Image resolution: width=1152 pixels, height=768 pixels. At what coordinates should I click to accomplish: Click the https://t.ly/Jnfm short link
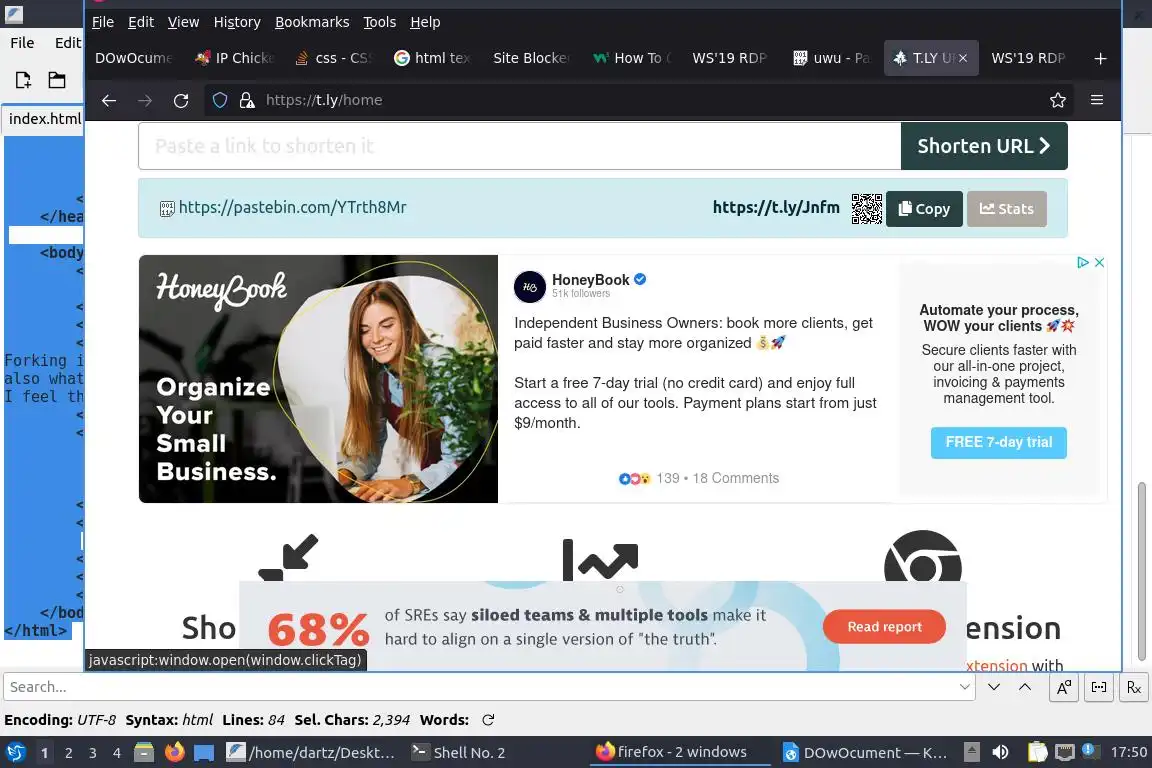coord(776,207)
